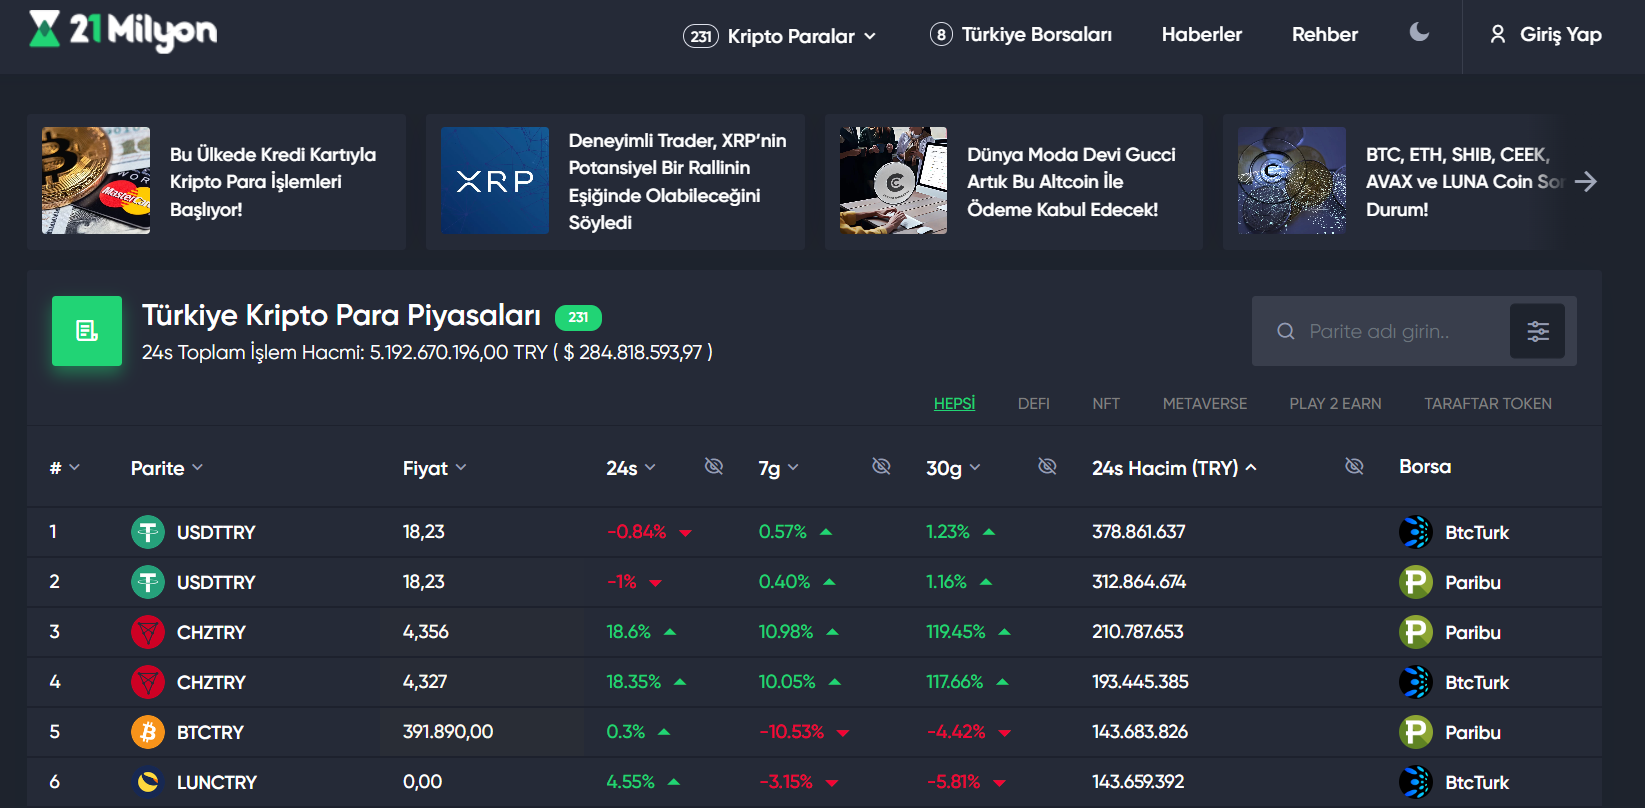Screen dimensions: 1645x808
Task: Click BtcTurk logo in LUNCTRY row
Action: coord(1416,782)
